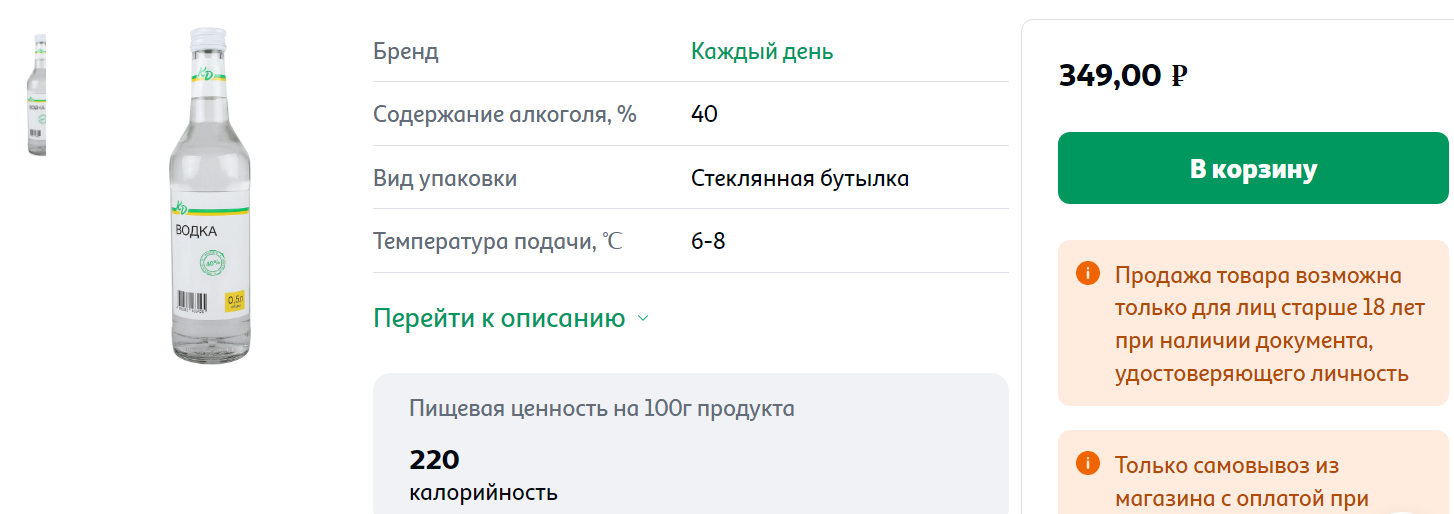Click the "Бренд" attribute label
The width and height of the screenshot is (1454, 514).
click(405, 51)
